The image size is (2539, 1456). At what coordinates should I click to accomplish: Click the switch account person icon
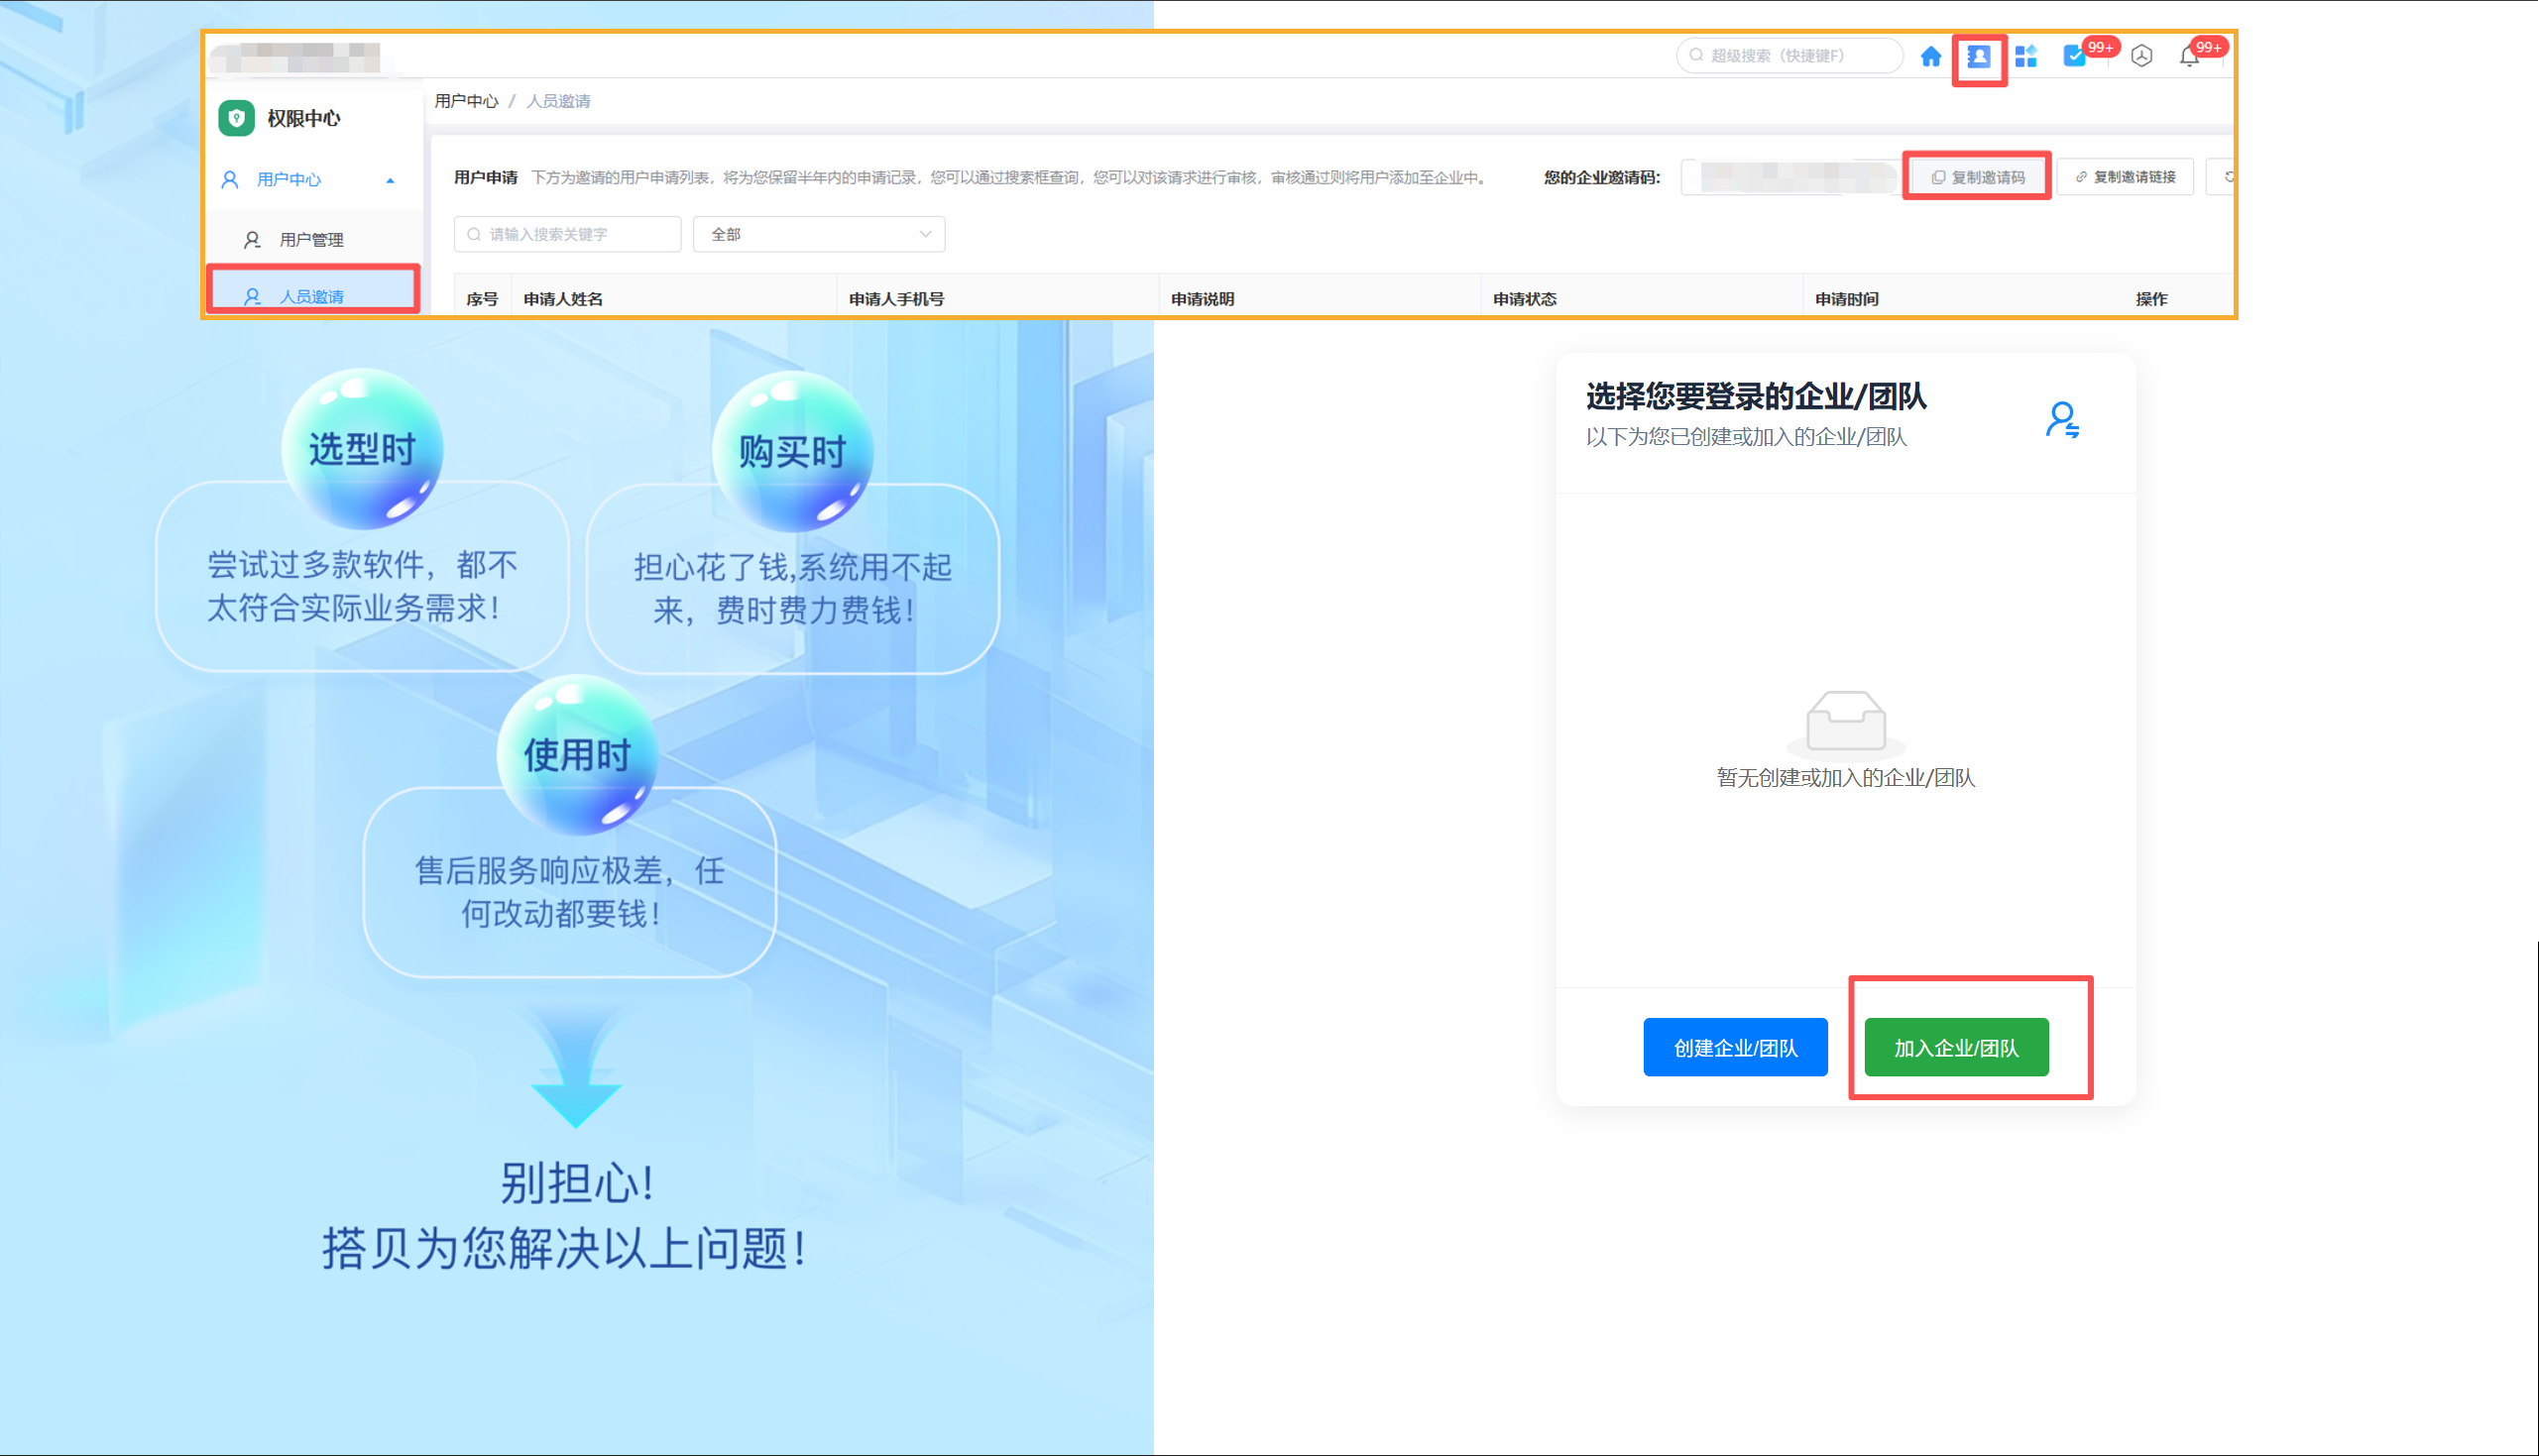[x=2062, y=419]
